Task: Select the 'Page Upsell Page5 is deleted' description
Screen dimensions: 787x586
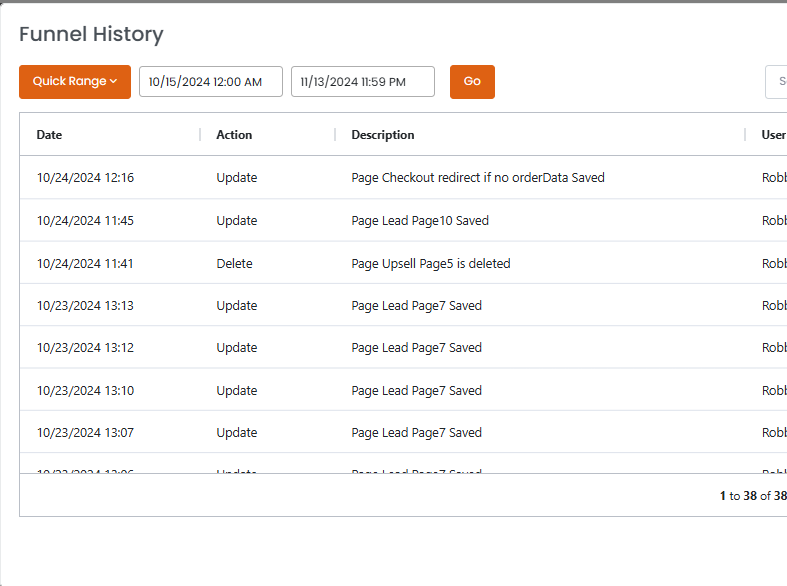Action: (x=431, y=264)
